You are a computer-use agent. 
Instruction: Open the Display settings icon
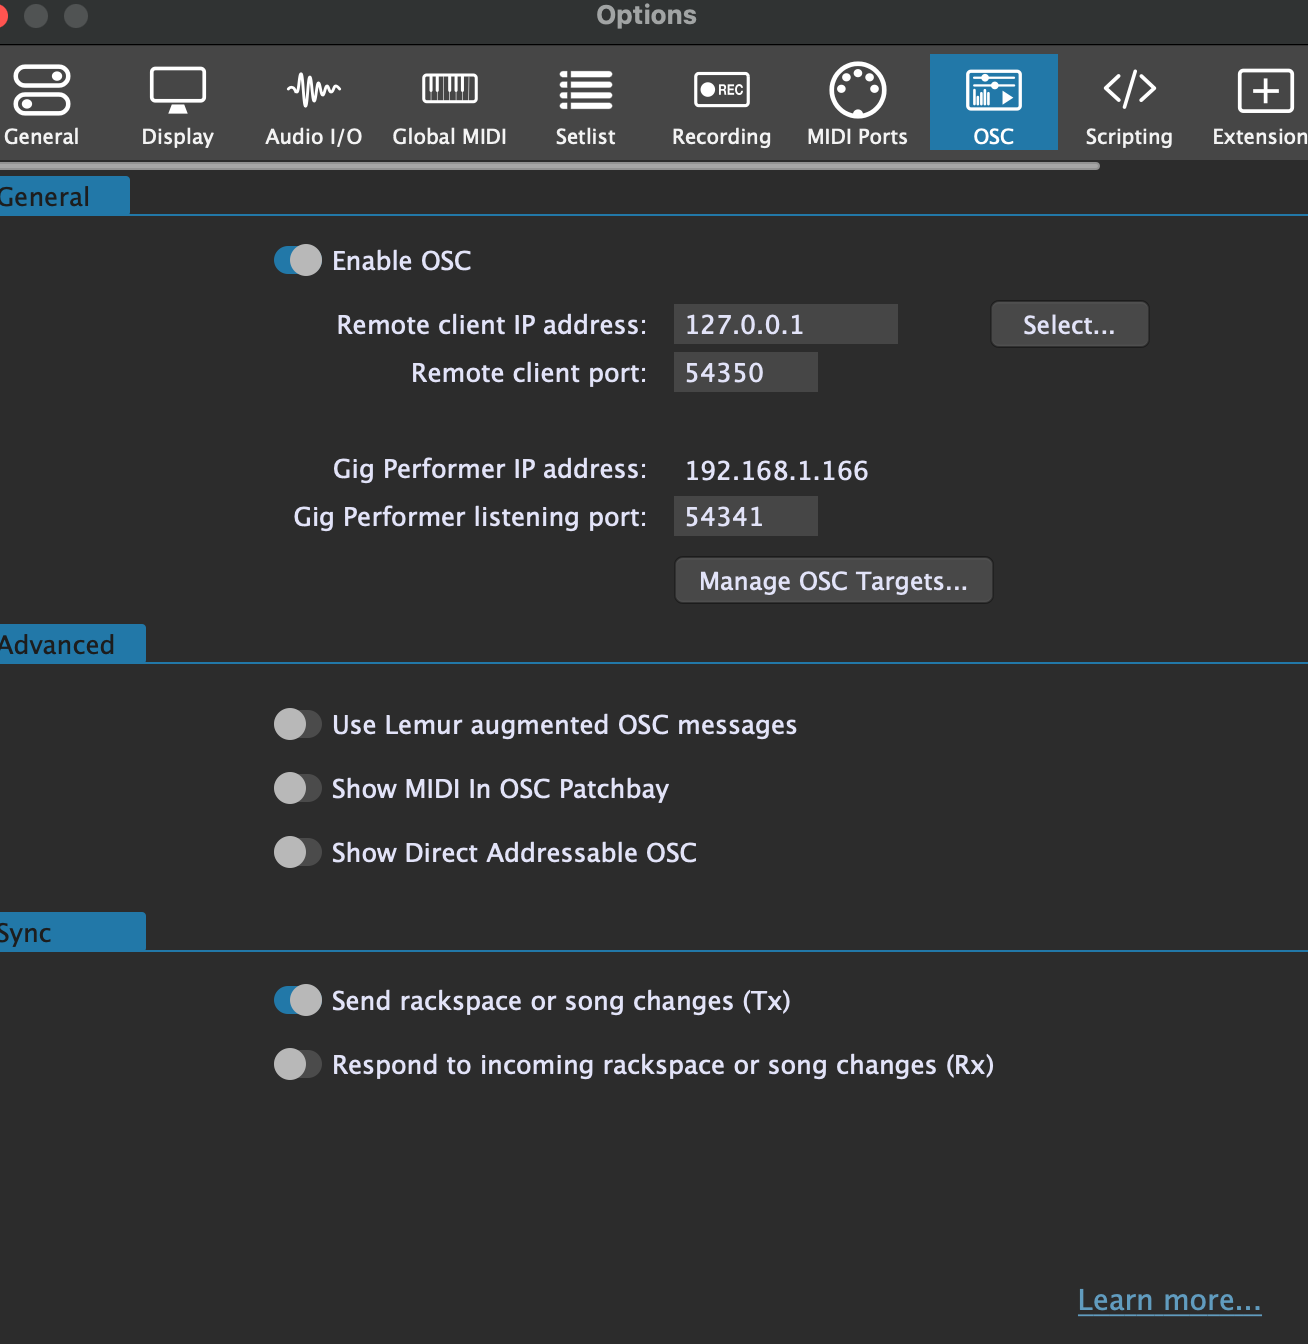(x=177, y=92)
